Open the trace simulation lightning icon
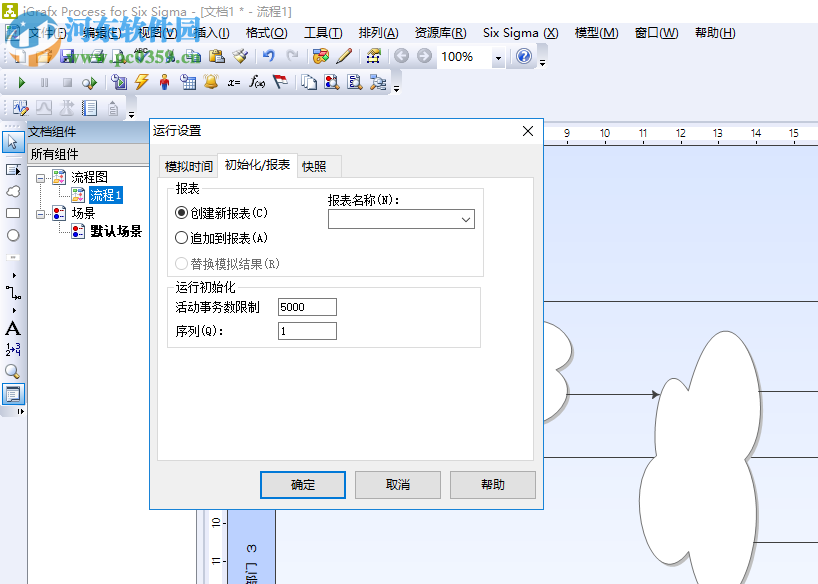The image size is (818, 584). point(141,82)
